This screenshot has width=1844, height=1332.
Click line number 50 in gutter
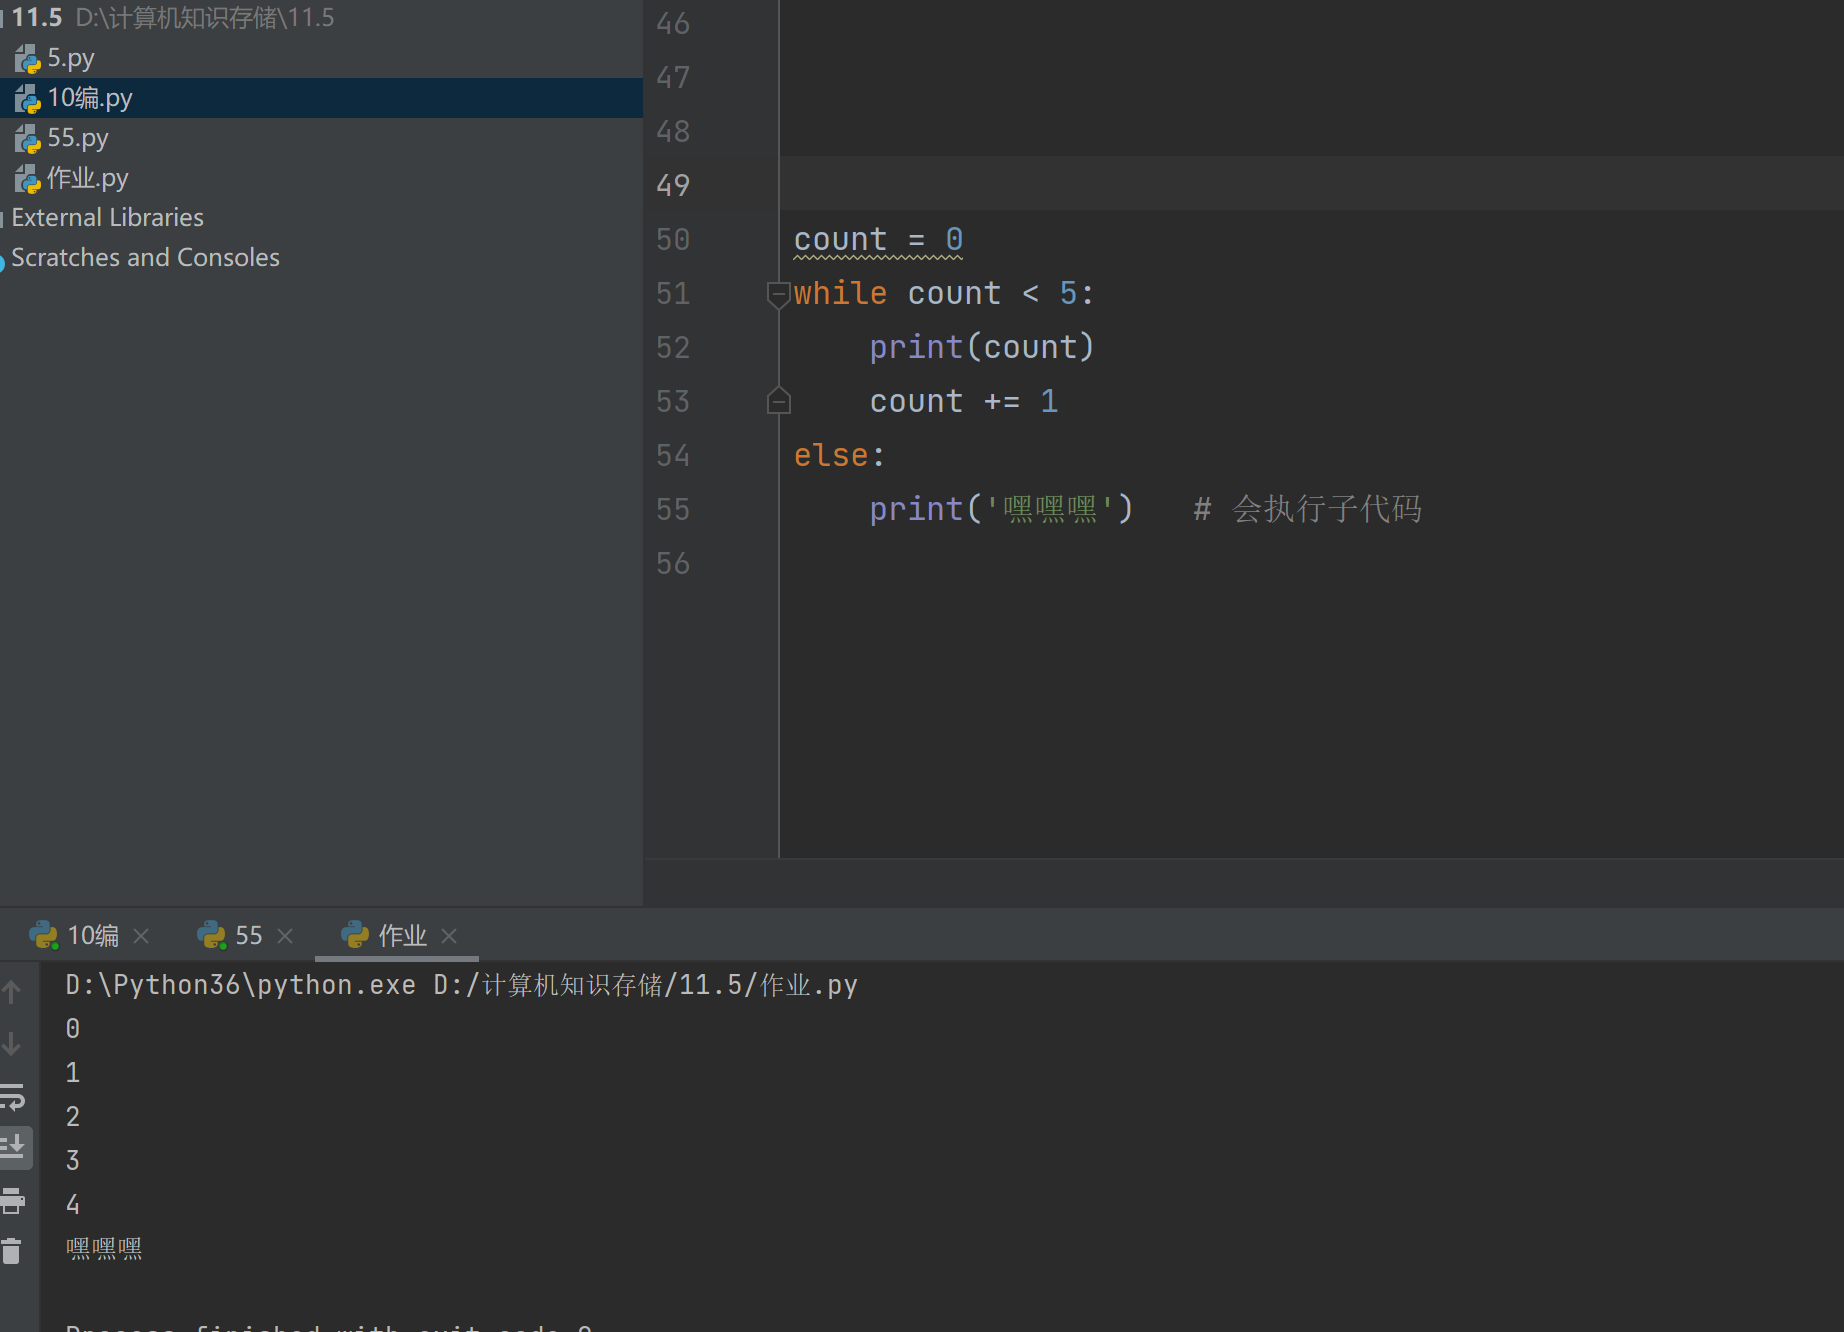coord(673,240)
